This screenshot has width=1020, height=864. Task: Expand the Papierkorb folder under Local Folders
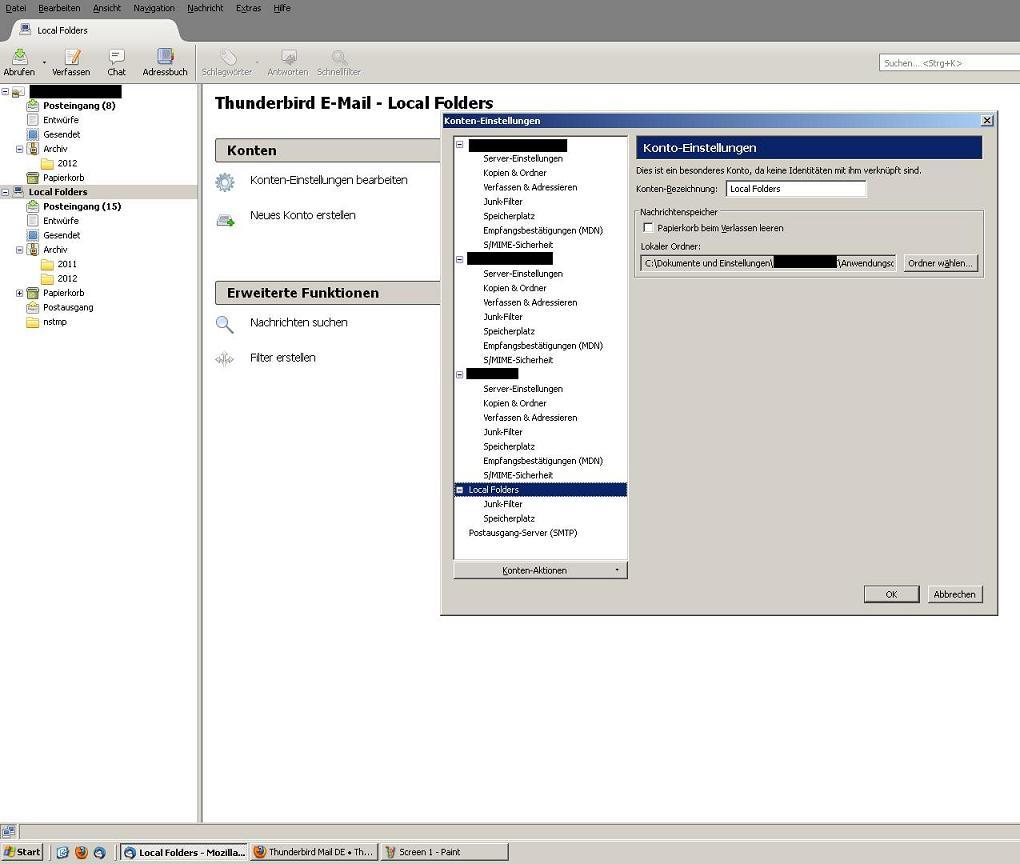pos(19,293)
